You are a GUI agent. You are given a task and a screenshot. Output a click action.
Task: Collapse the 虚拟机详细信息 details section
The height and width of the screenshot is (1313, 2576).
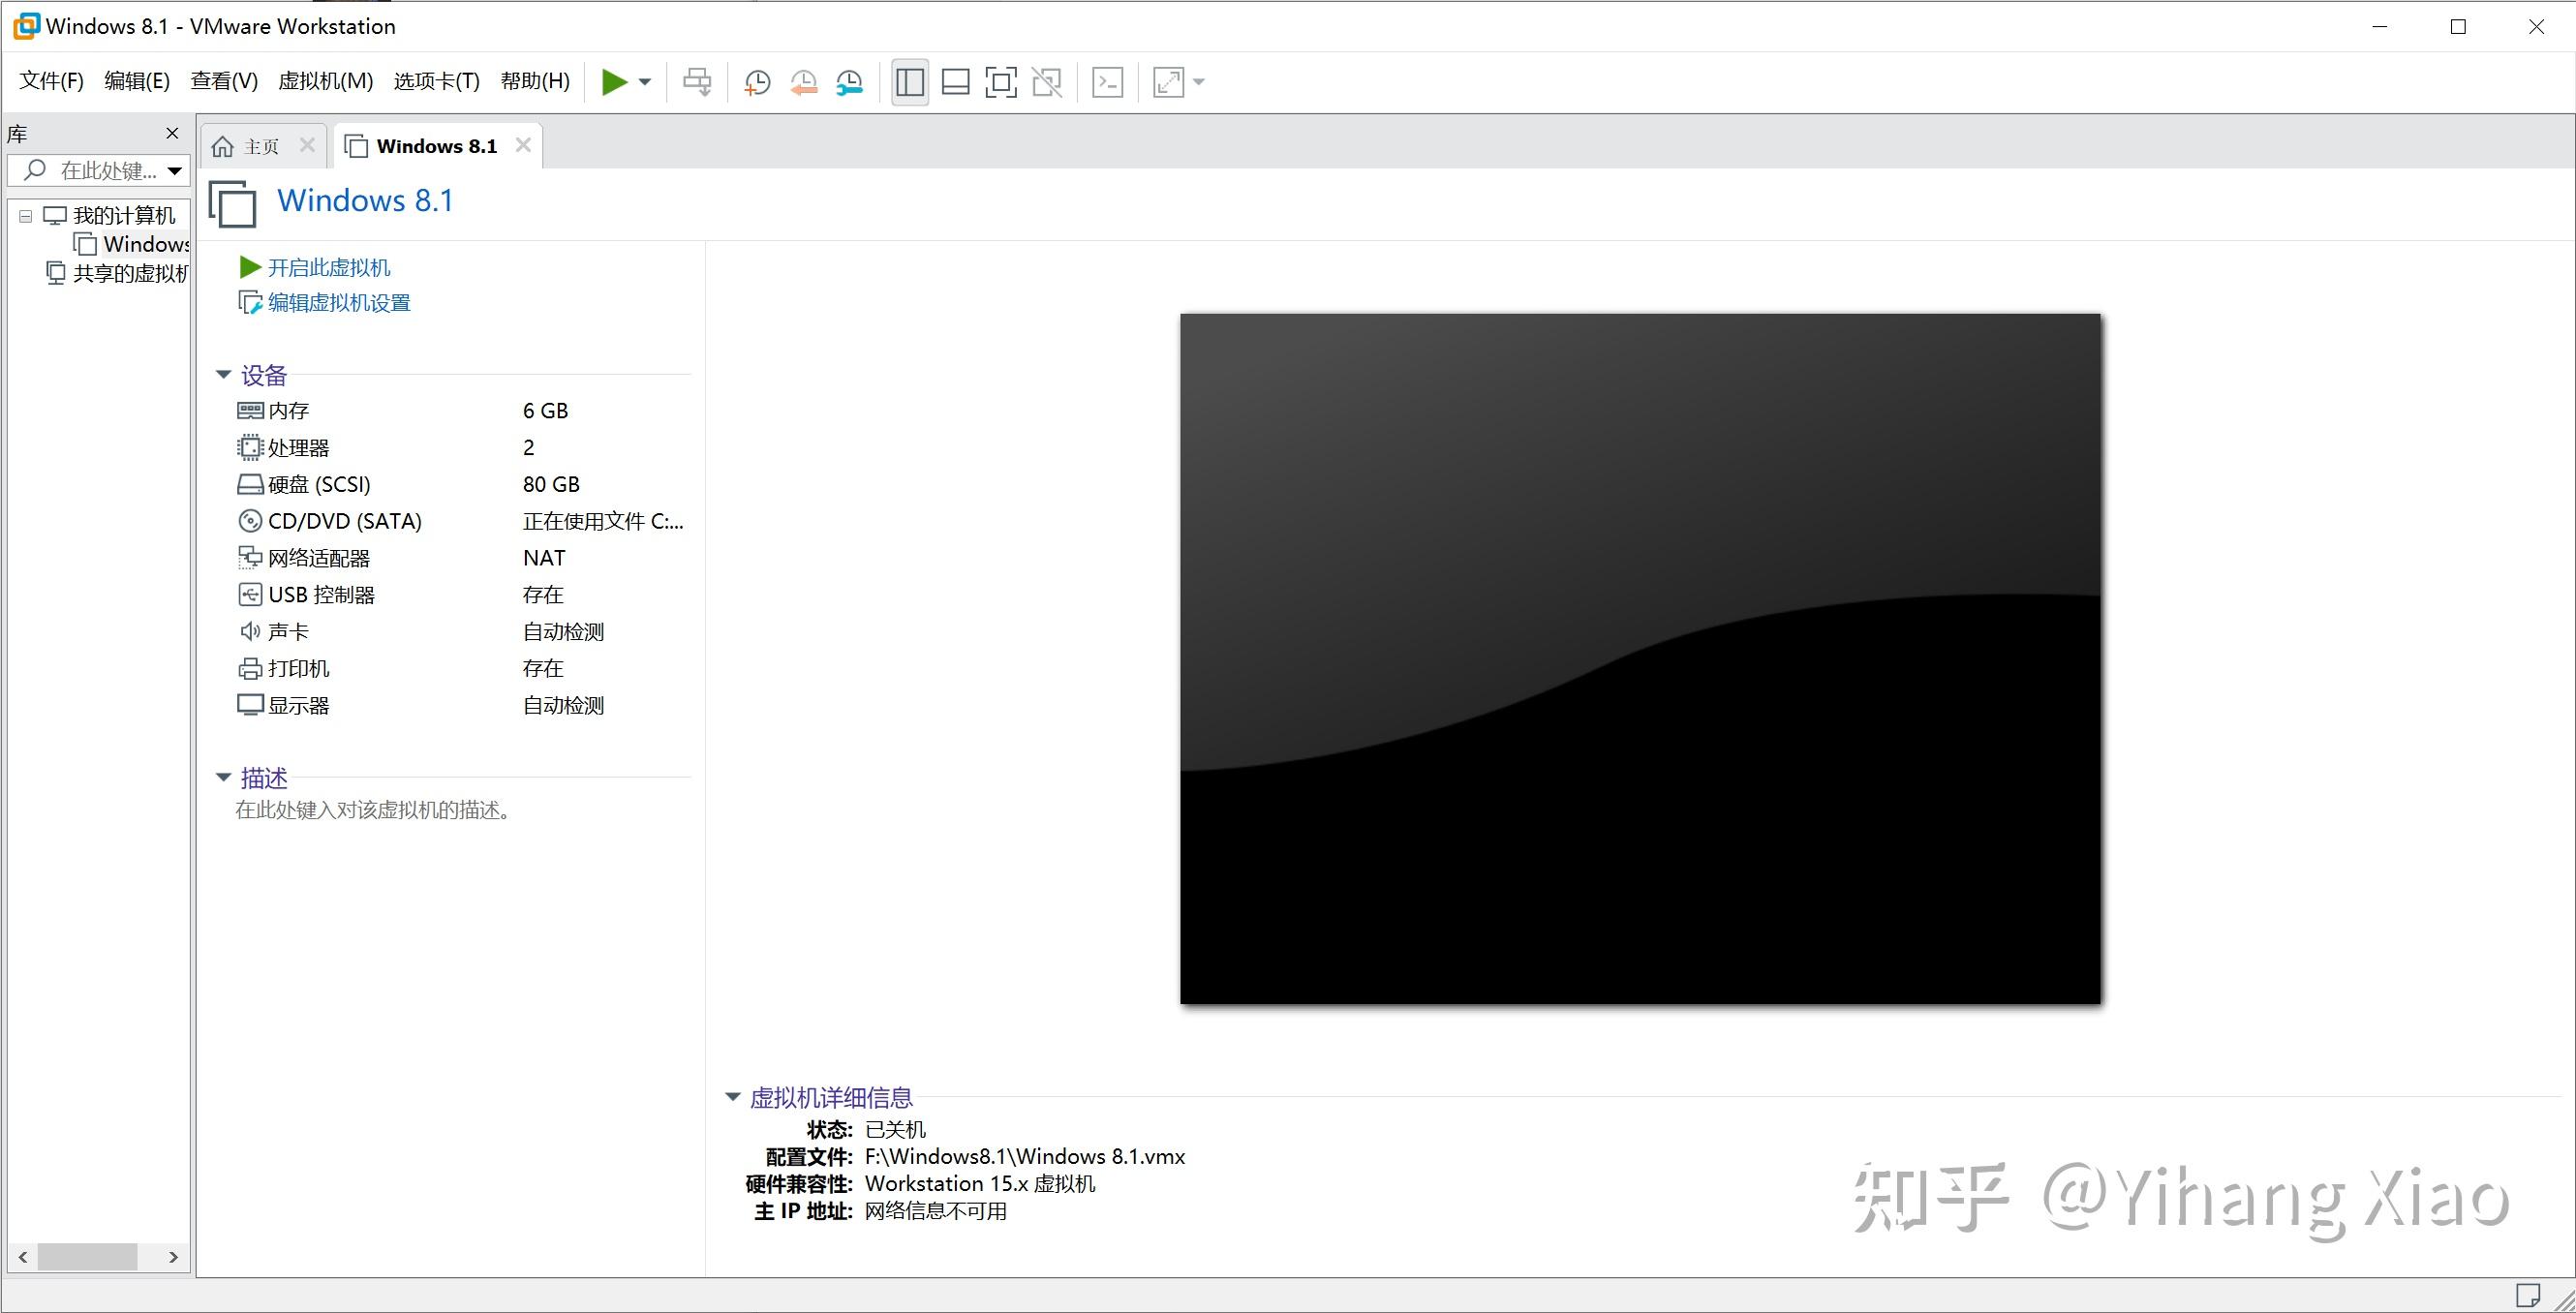(x=731, y=1097)
